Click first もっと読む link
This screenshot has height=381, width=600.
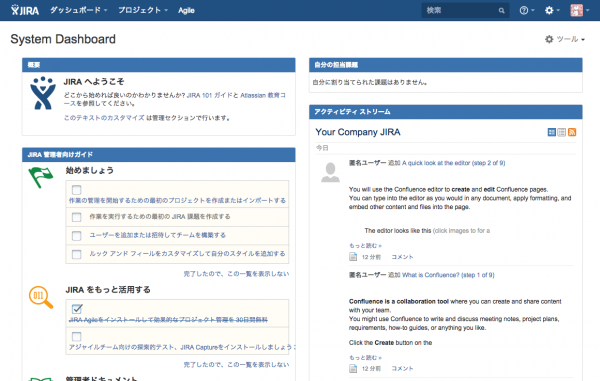365,246
